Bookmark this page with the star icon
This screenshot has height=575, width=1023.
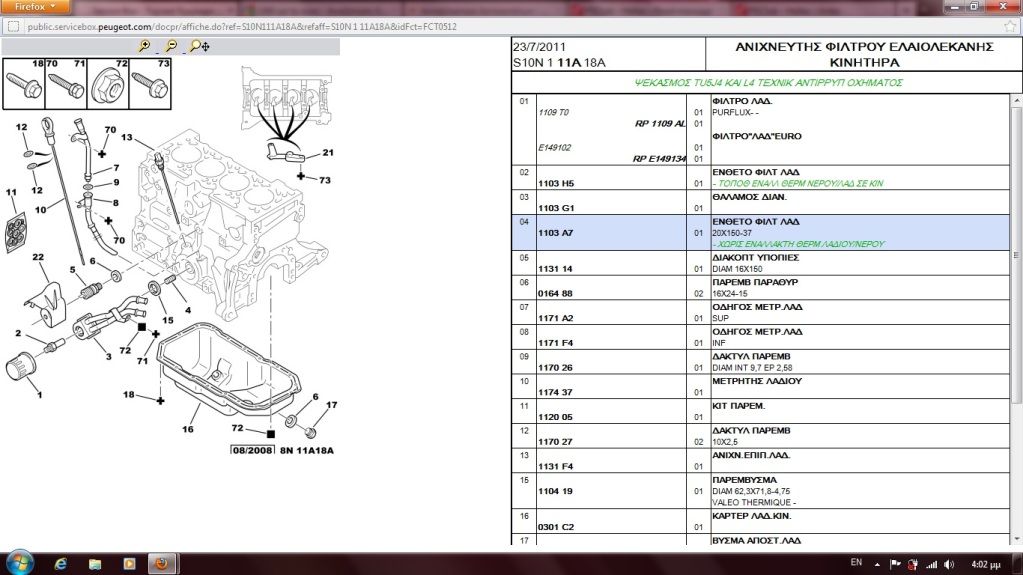click(x=1011, y=27)
